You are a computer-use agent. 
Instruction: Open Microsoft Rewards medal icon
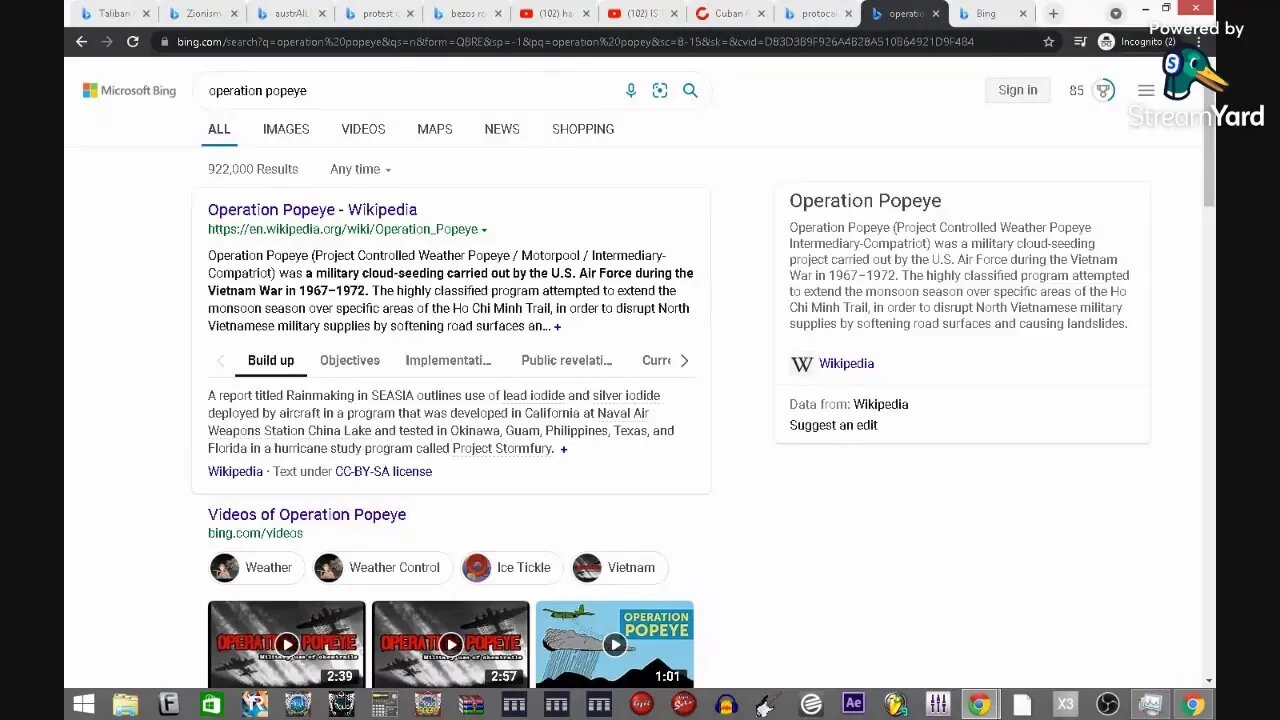[1104, 90]
